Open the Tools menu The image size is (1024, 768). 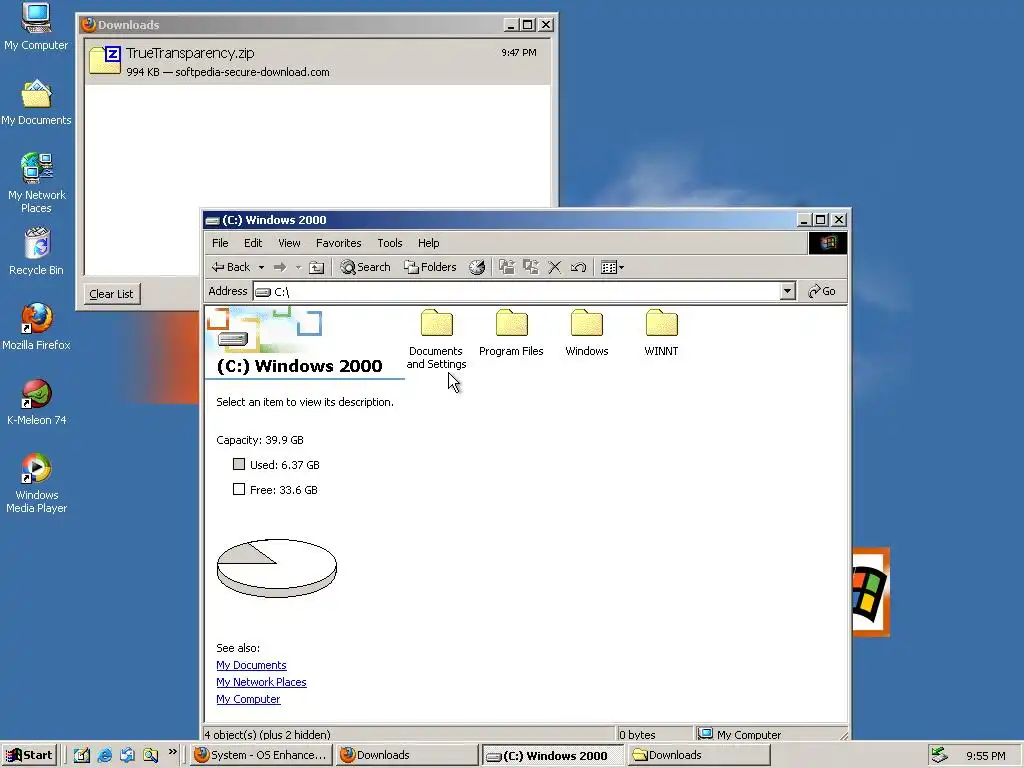click(x=389, y=243)
